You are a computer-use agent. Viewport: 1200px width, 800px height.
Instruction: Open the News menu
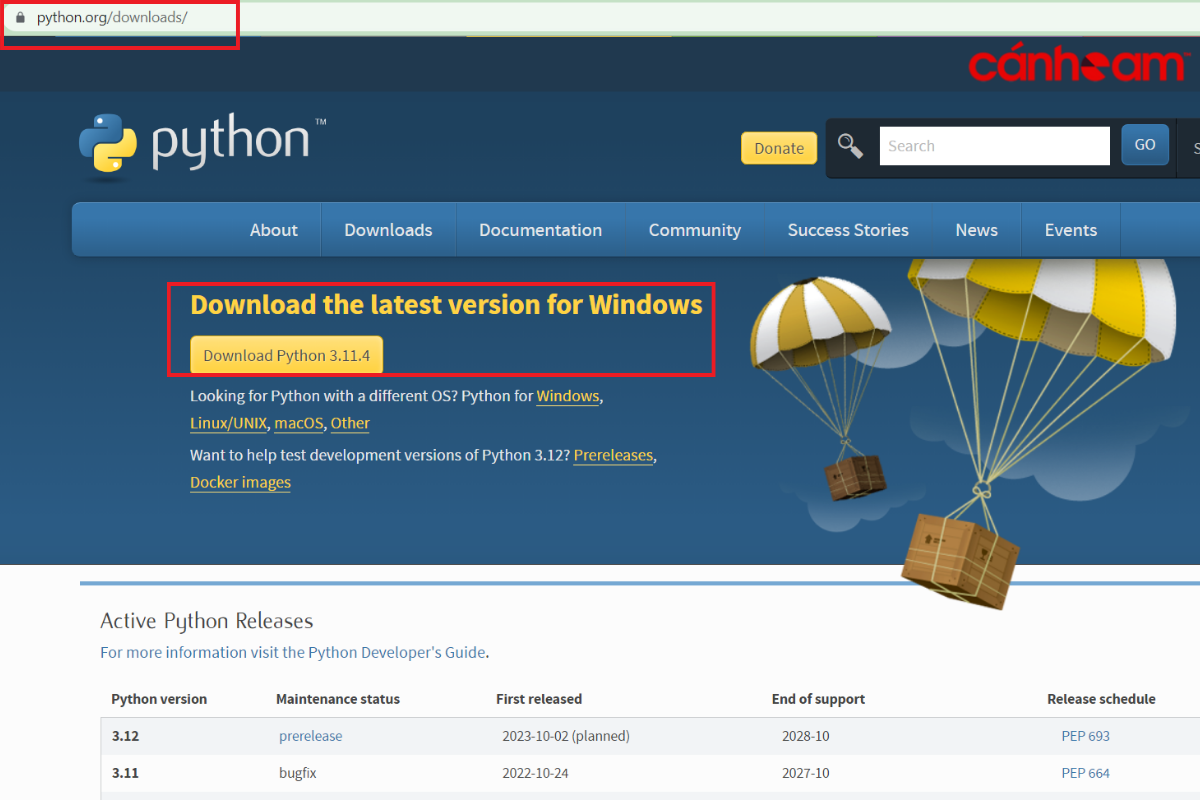coord(976,230)
